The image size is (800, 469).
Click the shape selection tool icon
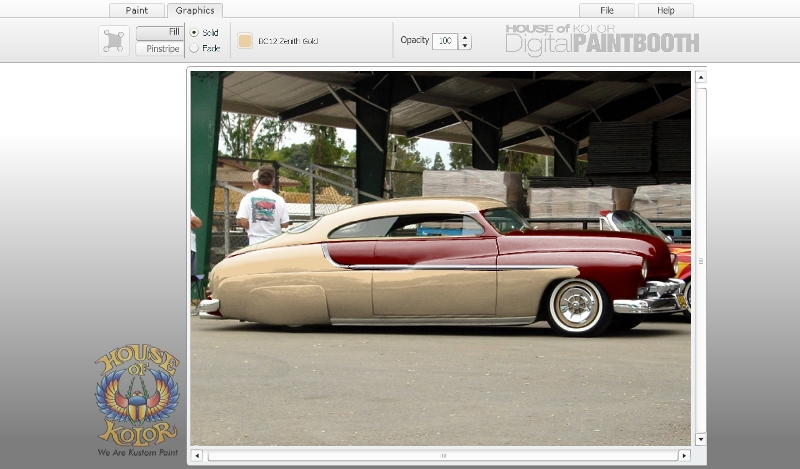coord(113,41)
